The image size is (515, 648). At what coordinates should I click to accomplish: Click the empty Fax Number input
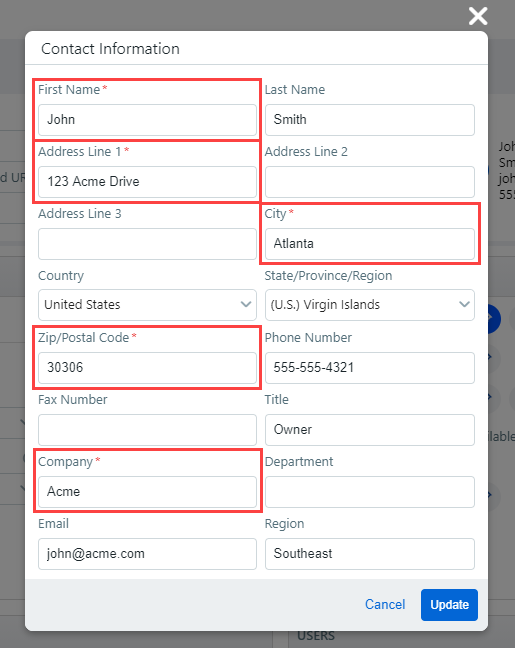click(147, 430)
